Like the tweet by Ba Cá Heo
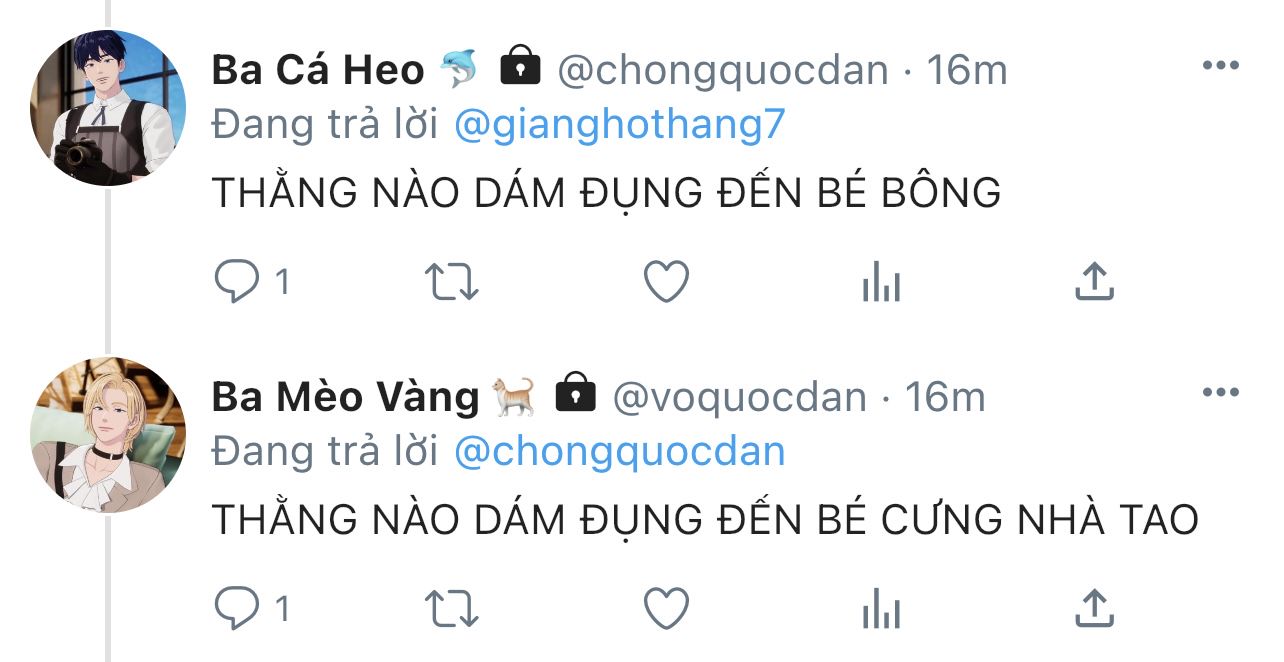This screenshot has height=662, width=1284. (x=666, y=282)
